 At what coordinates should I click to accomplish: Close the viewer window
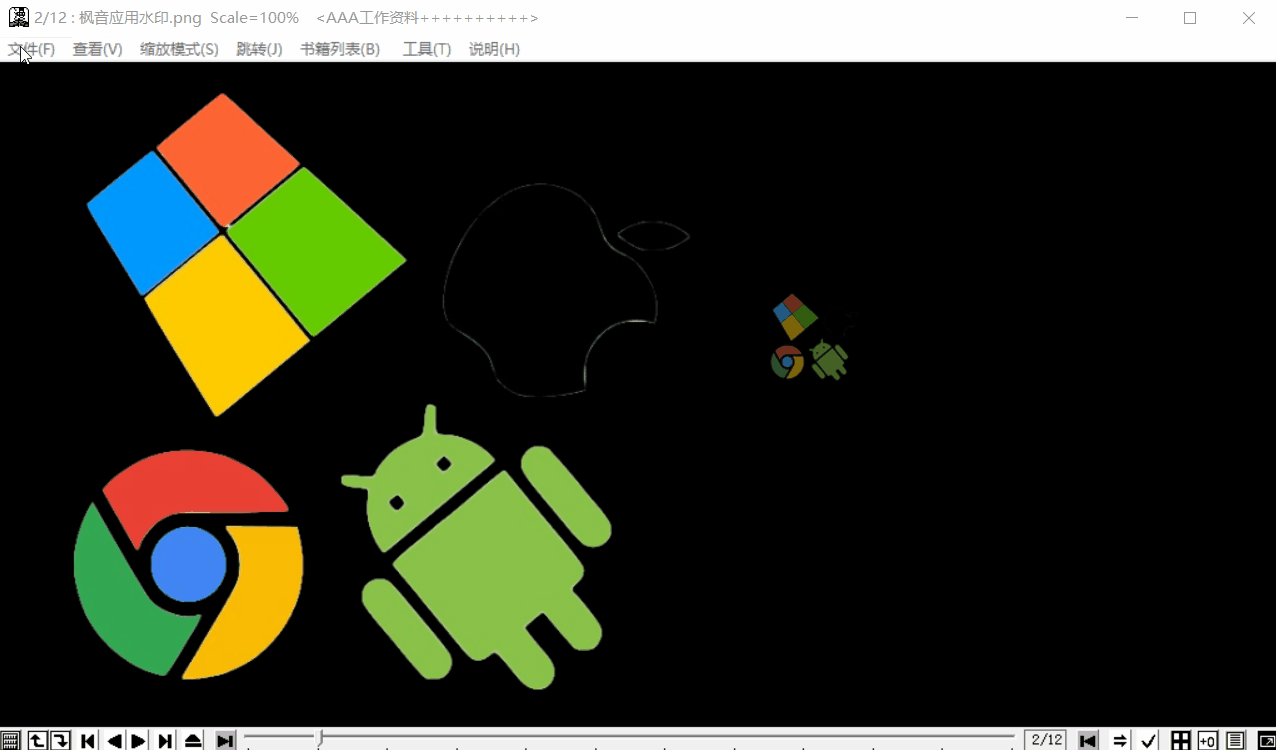(x=1248, y=17)
